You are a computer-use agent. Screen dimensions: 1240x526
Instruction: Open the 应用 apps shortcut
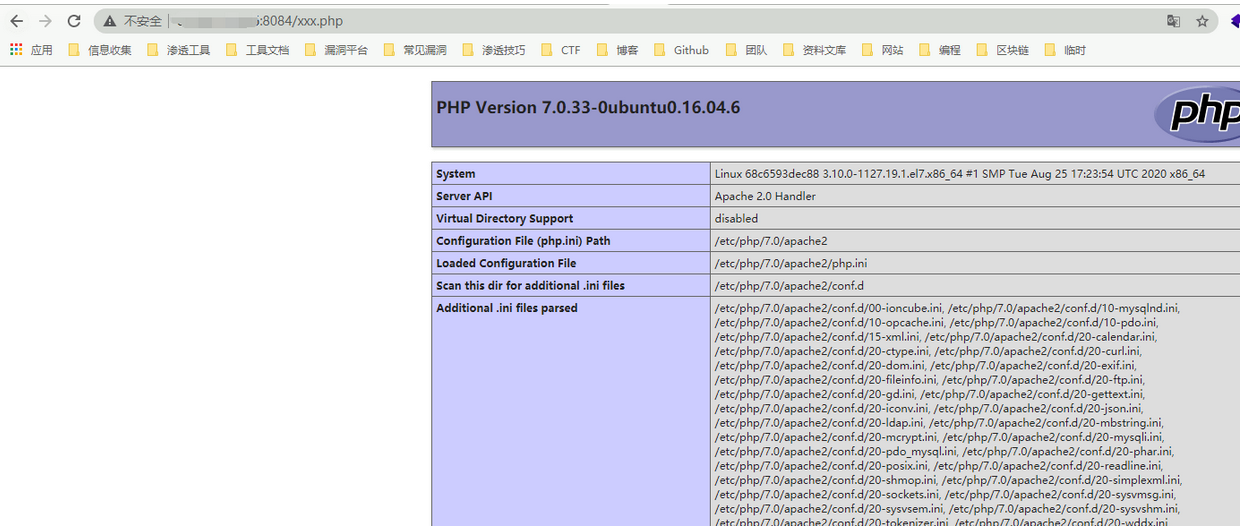tap(31, 50)
